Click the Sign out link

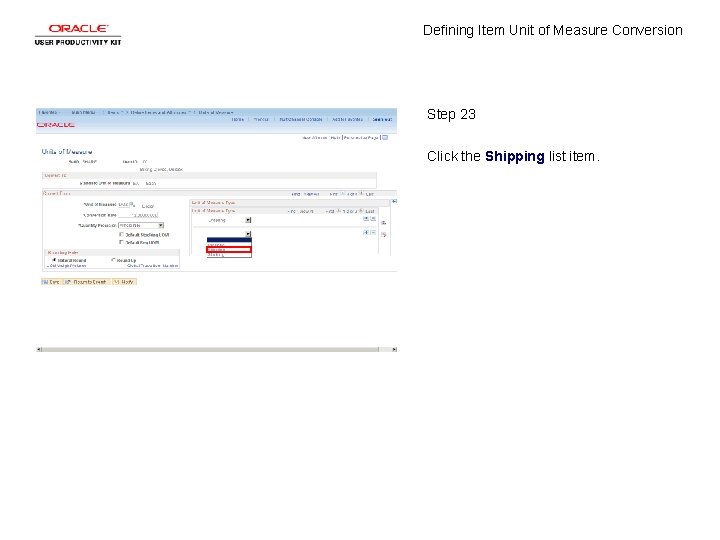point(382,119)
